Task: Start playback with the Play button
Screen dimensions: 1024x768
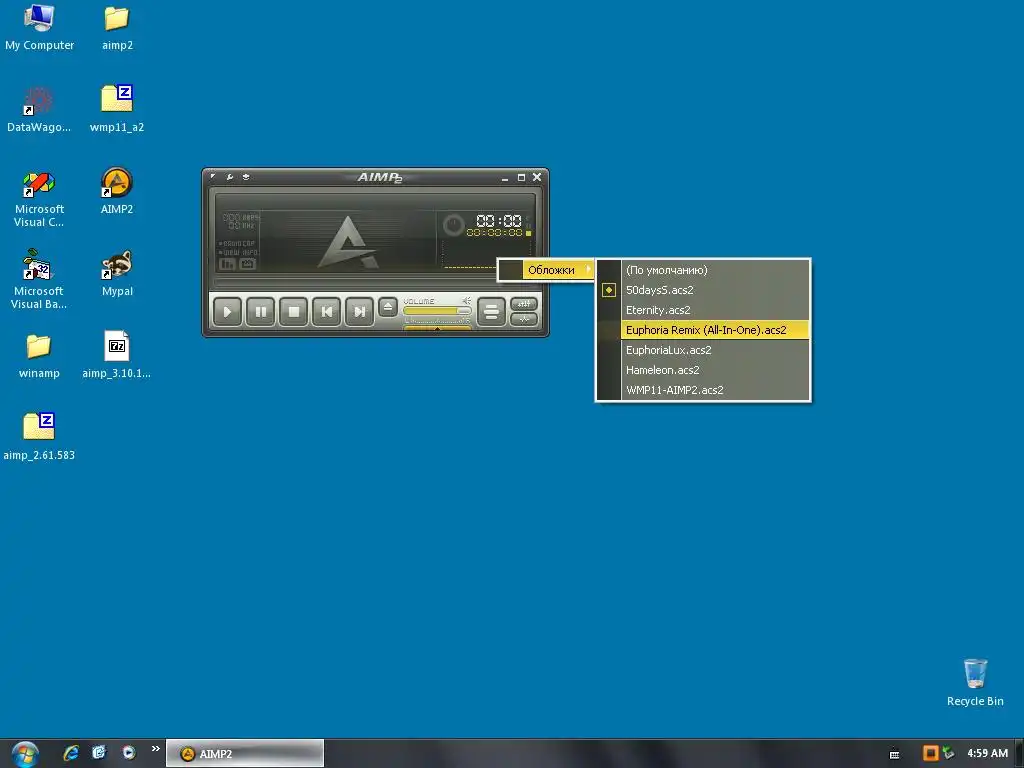Action: [227, 312]
